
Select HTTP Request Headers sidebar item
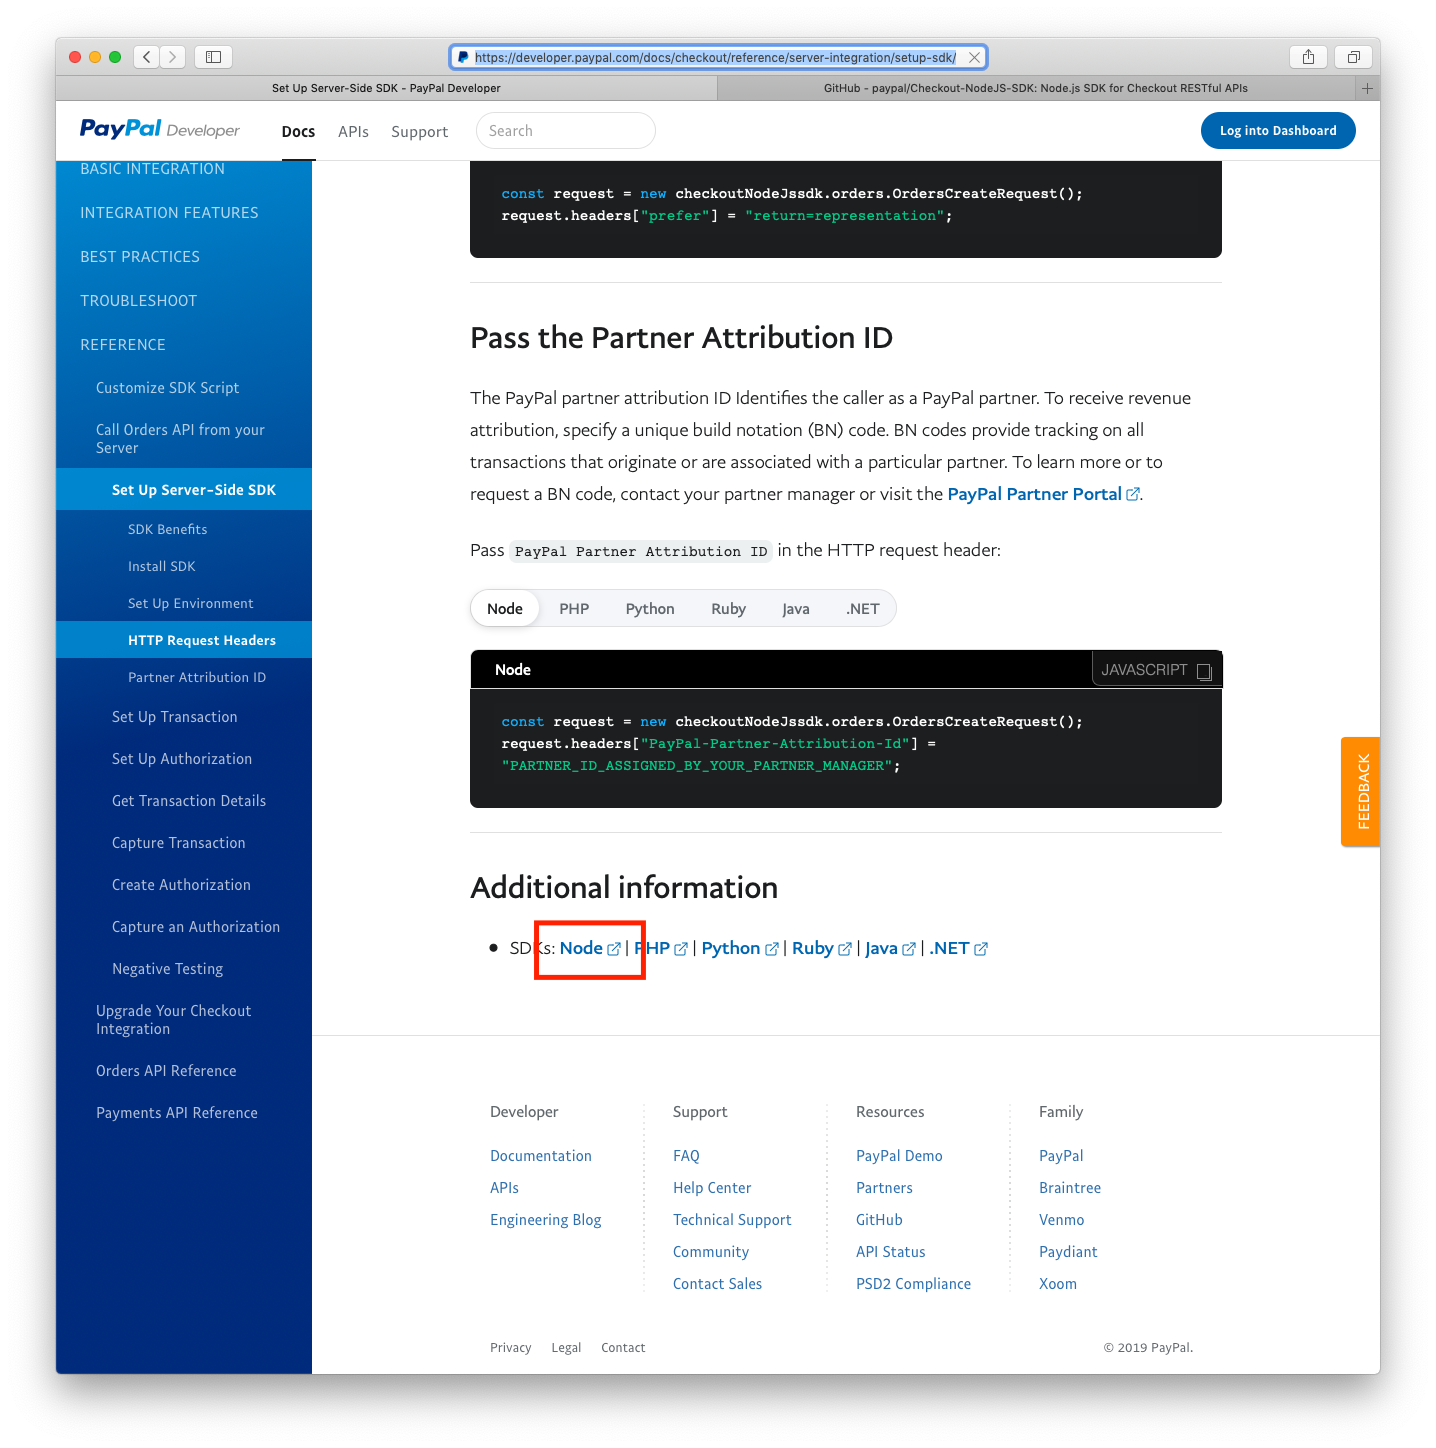[x=184, y=640]
